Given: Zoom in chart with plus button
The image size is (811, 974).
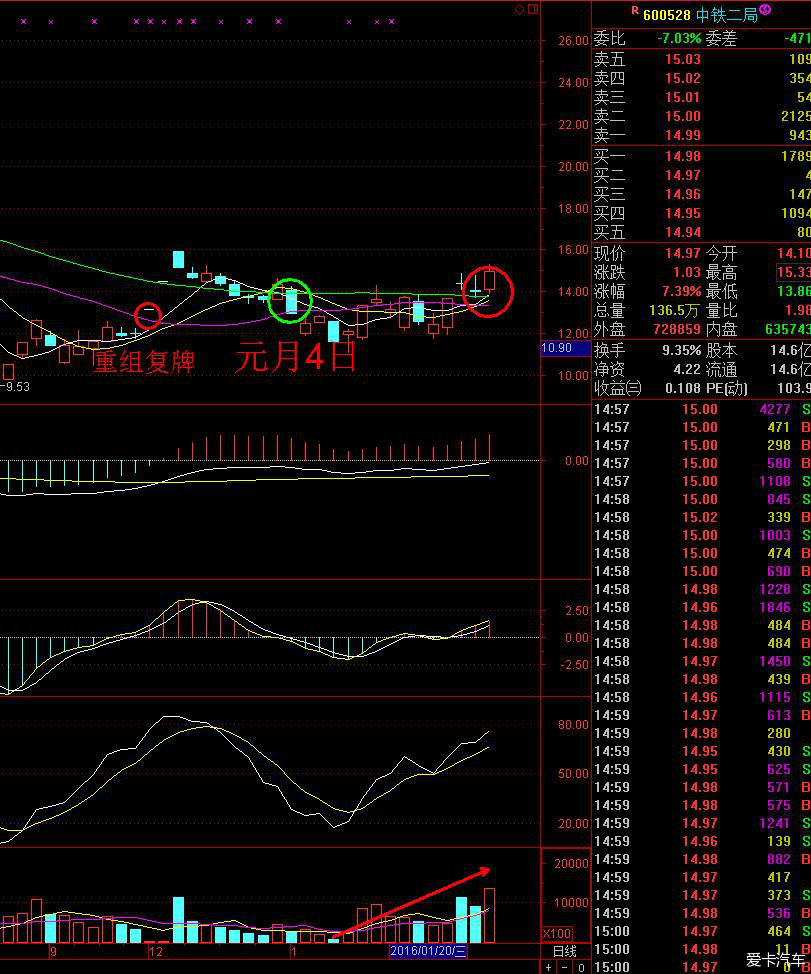Looking at the screenshot, I should click(x=548, y=966).
